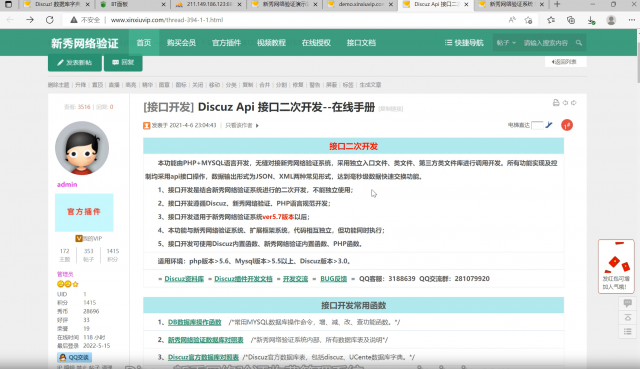Screen dimensions: 640x369
Task: Click 置顶 moderation action
Action: pyautogui.click(x=98, y=85)
